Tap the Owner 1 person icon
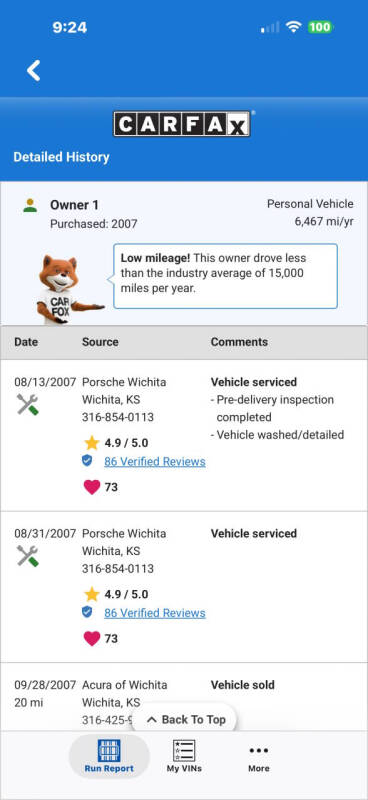Image resolution: width=368 pixels, height=800 pixels. [x=30, y=206]
